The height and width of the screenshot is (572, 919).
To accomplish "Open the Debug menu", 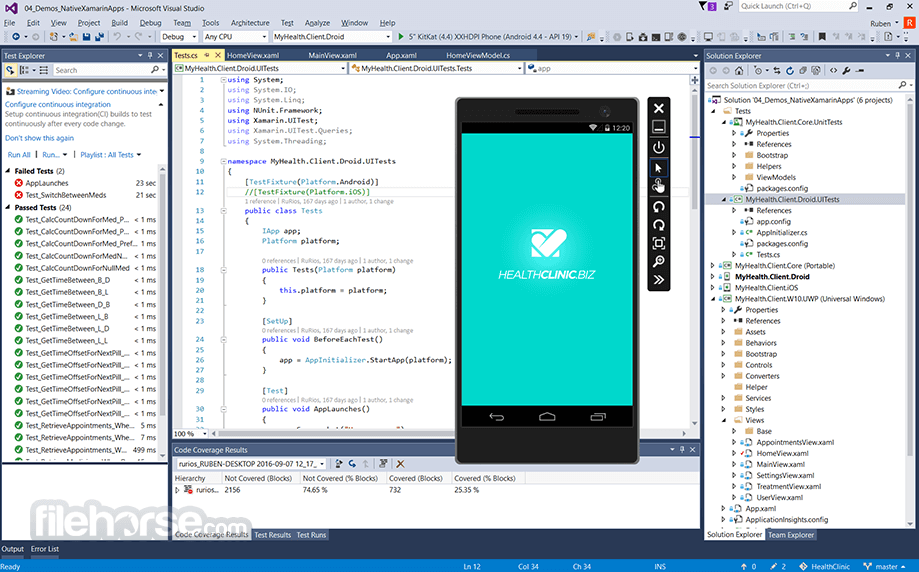I will pyautogui.click(x=150, y=23).
